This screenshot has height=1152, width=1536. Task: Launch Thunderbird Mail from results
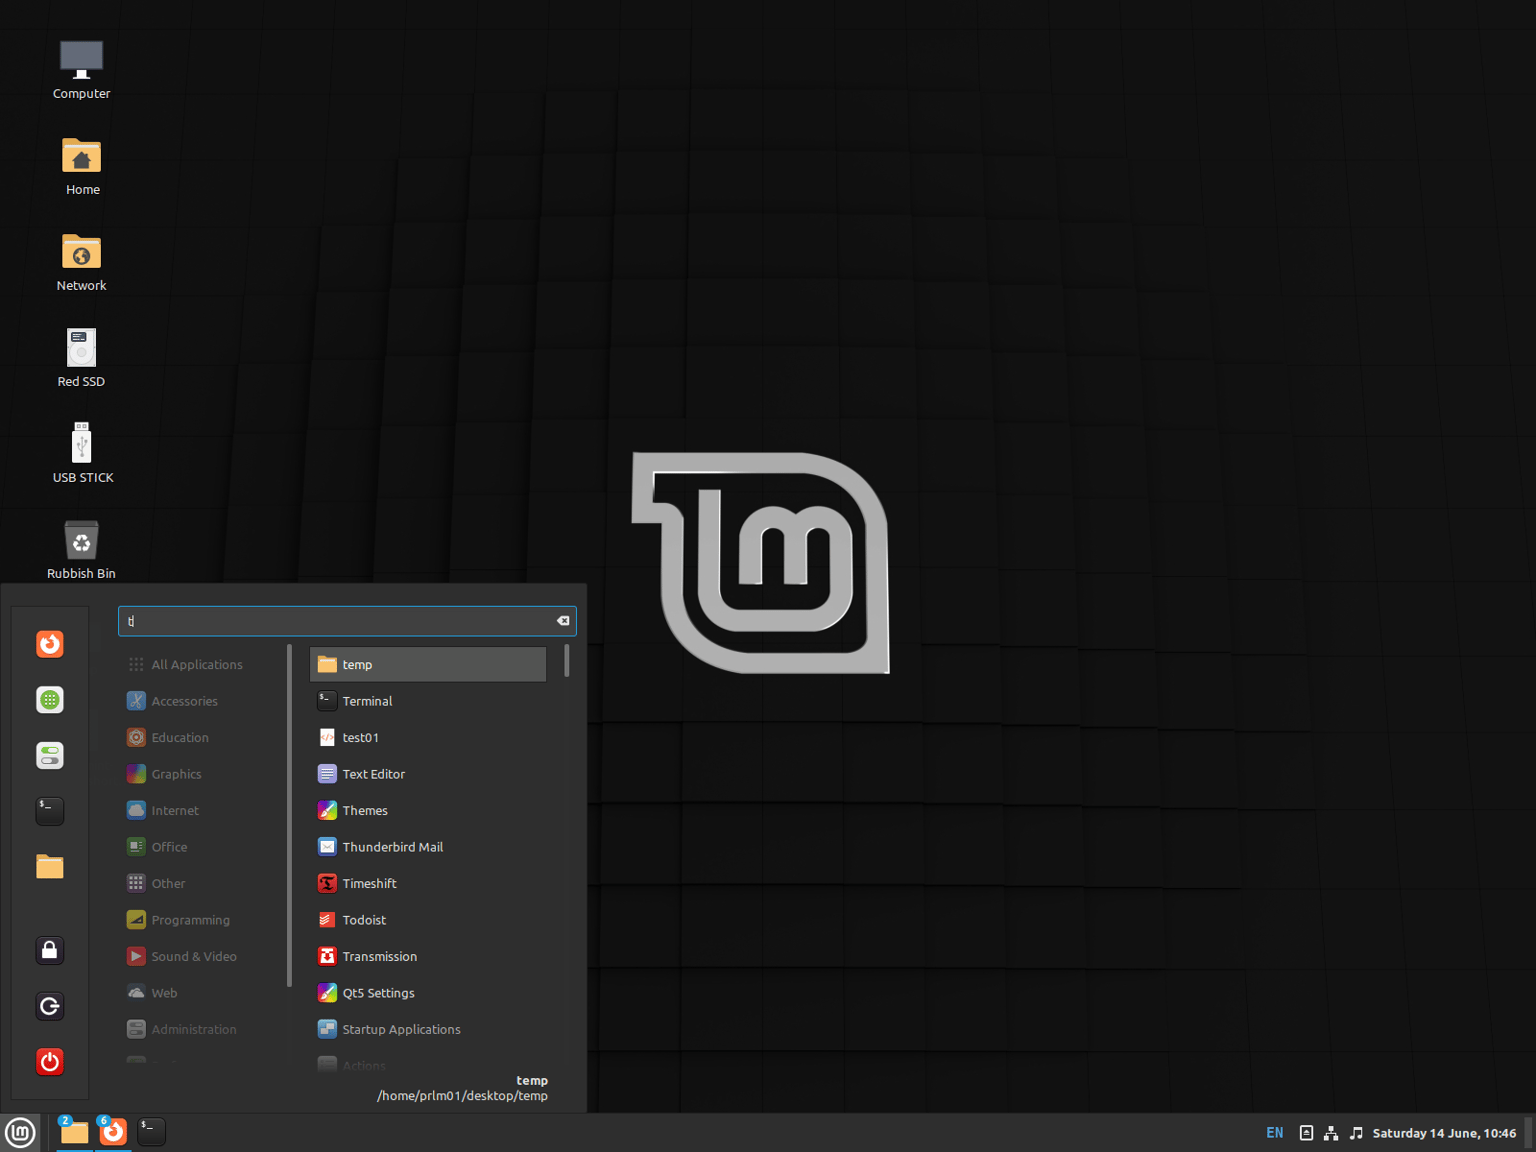pyautogui.click(x=428, y=847)
